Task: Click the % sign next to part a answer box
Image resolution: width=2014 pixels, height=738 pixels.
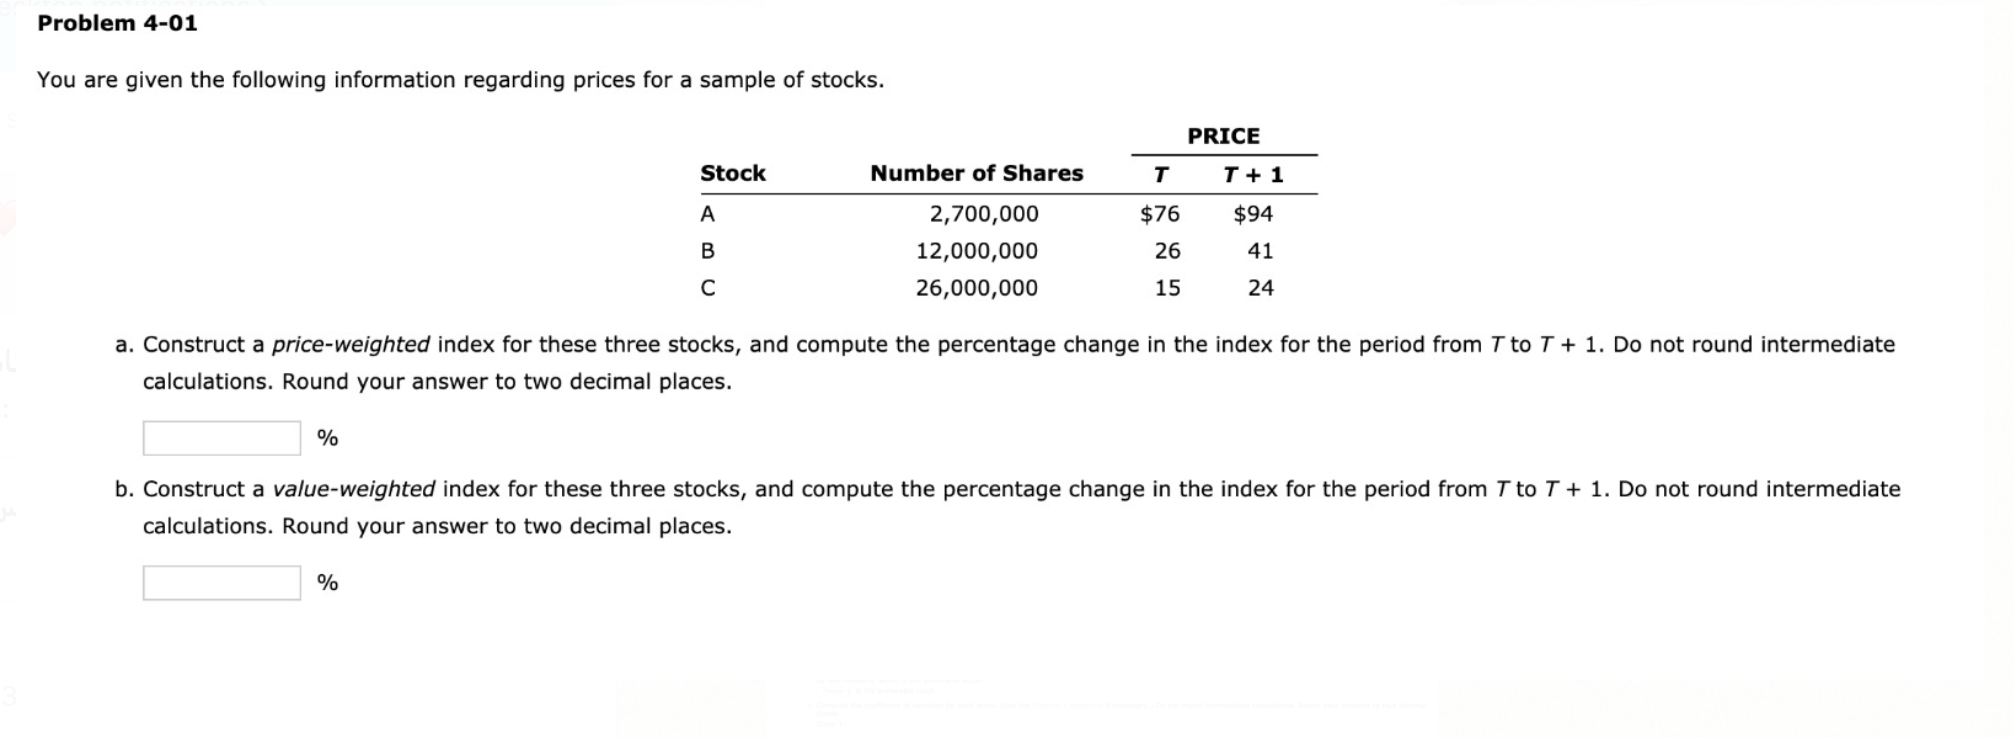Action: point(326,437)
